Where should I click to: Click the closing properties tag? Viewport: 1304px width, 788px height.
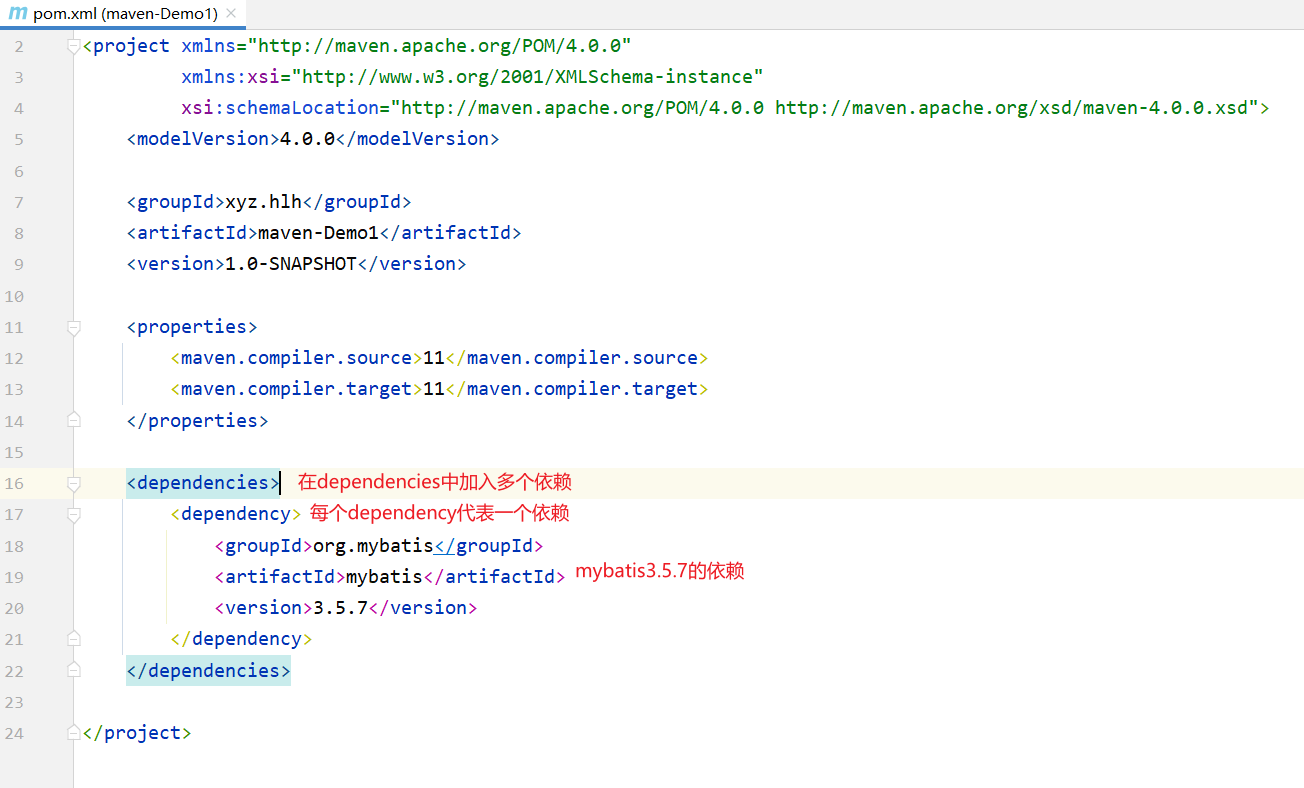(x=197, y=421)
